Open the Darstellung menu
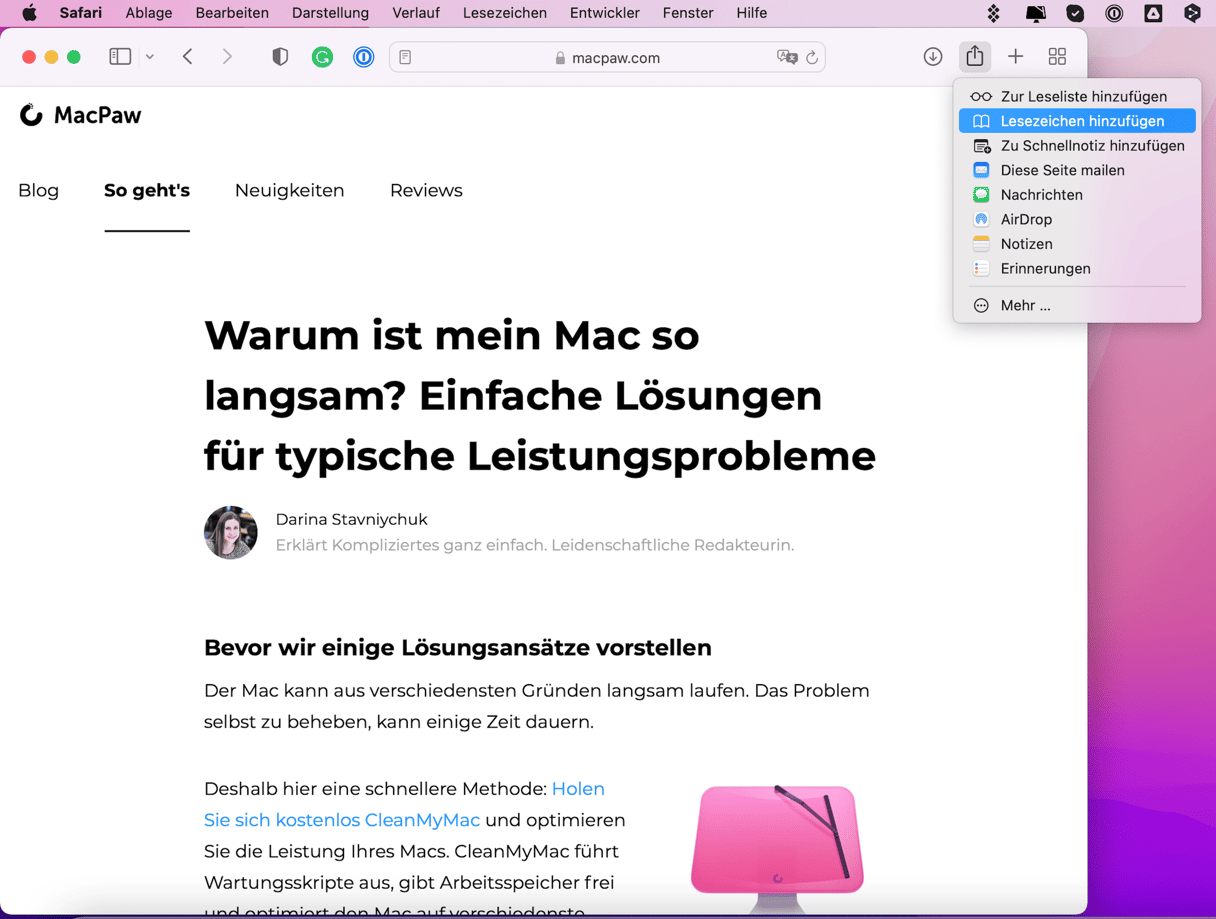Image resolution: width=1216 pixels, height=919 pixels. tap(330, 13)
